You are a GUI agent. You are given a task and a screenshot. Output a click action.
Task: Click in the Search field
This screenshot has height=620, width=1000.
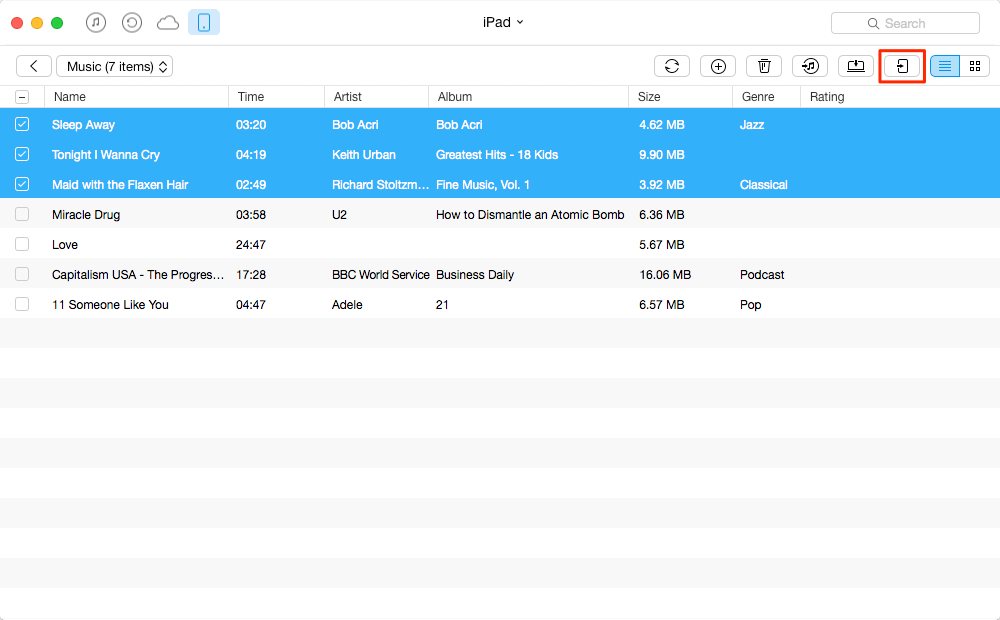906,24
